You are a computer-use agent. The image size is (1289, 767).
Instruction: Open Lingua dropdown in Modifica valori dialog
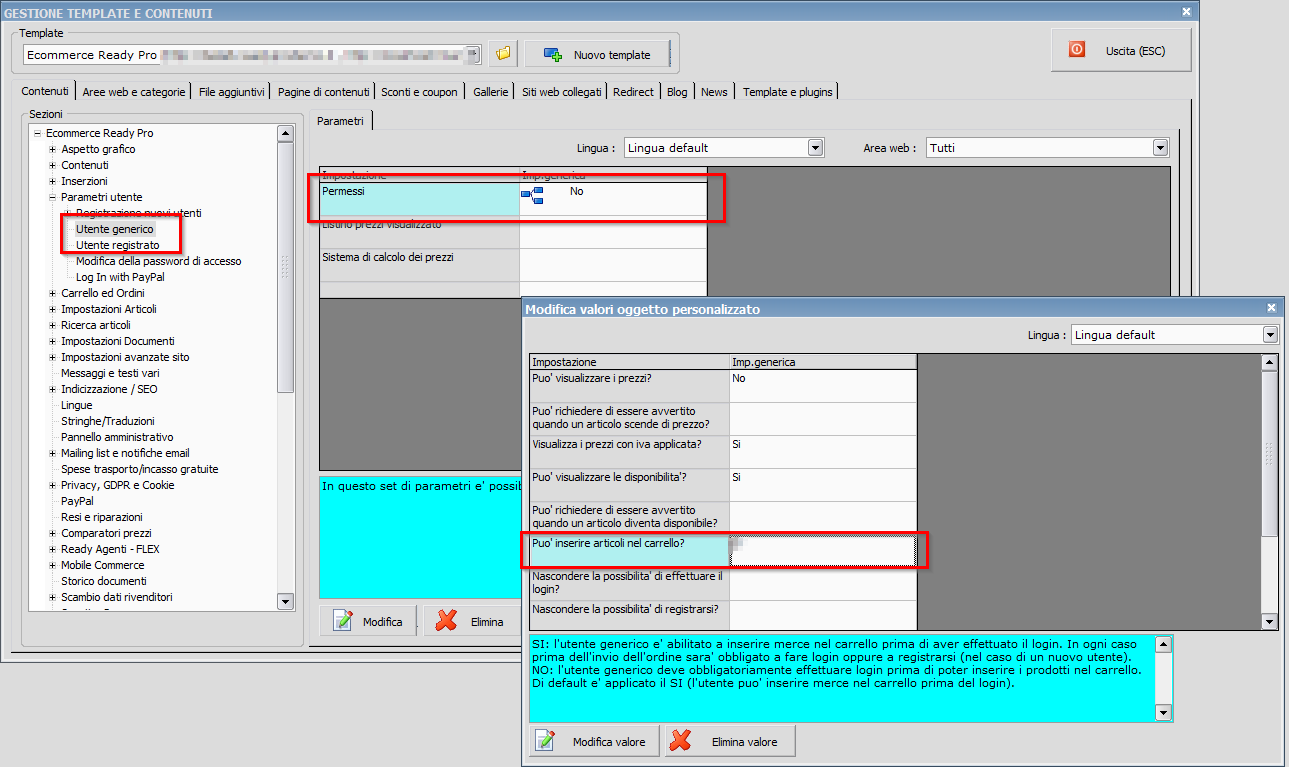coord(1270,335)
